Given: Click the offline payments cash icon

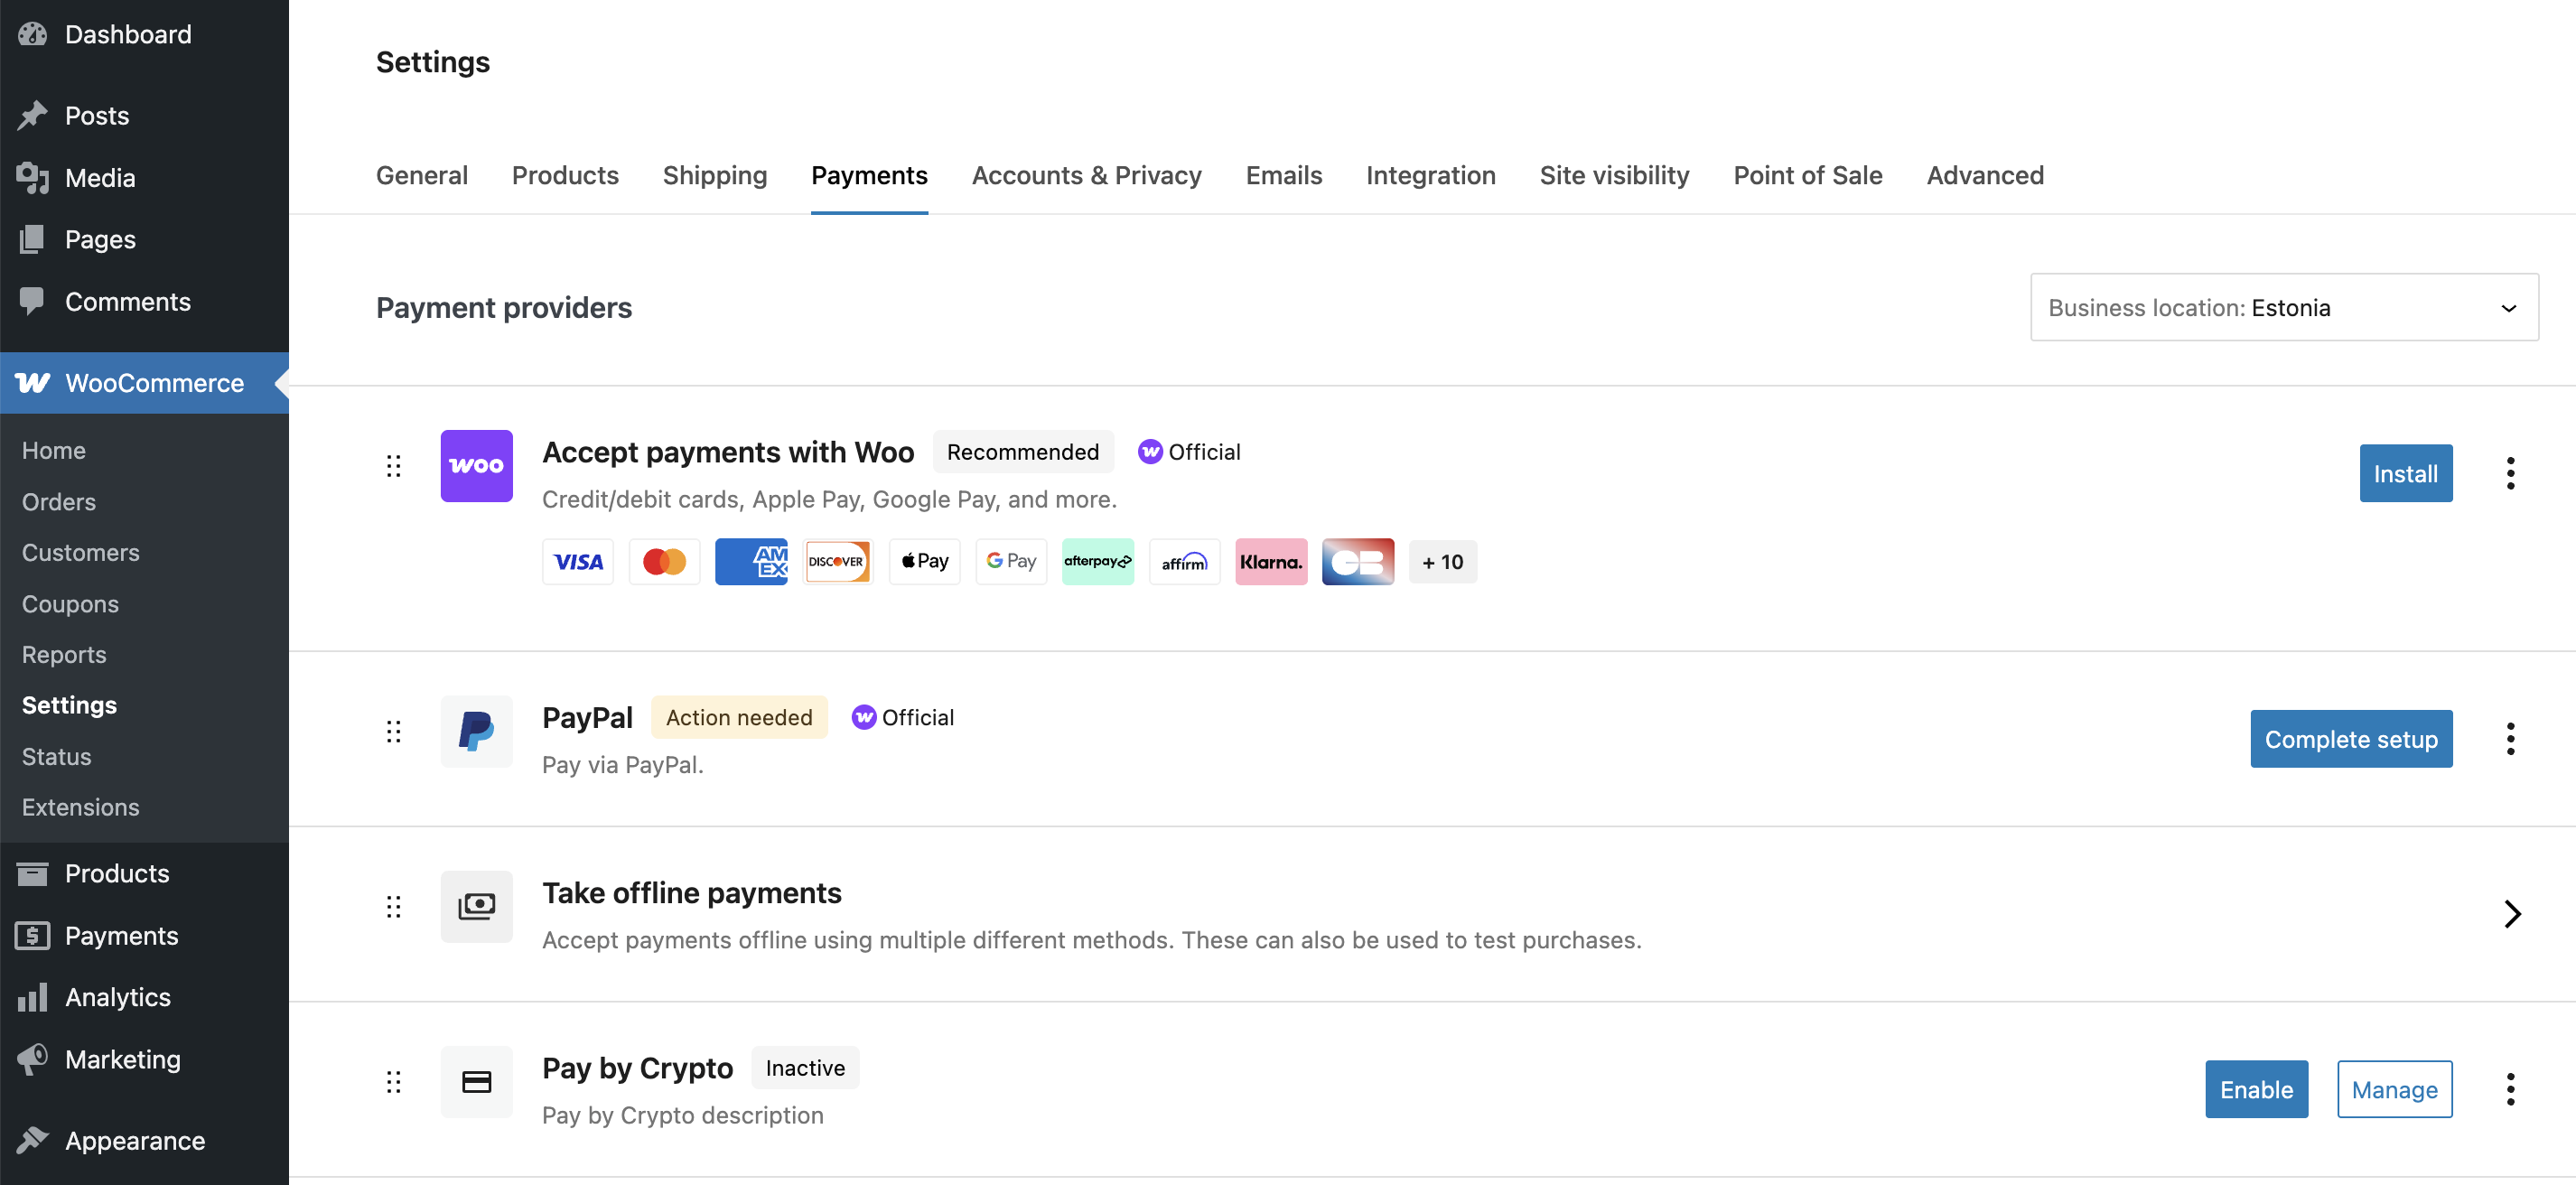Looking at the screenshot, I should click(x=476, y=906).
